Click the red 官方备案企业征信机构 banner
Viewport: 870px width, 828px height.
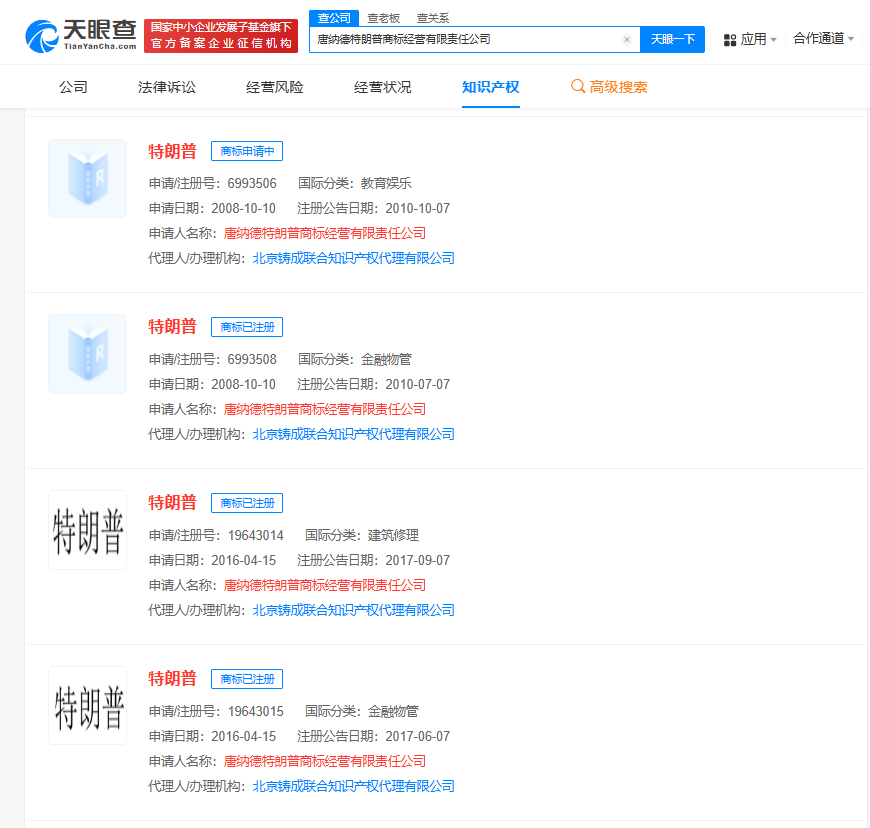221,36
